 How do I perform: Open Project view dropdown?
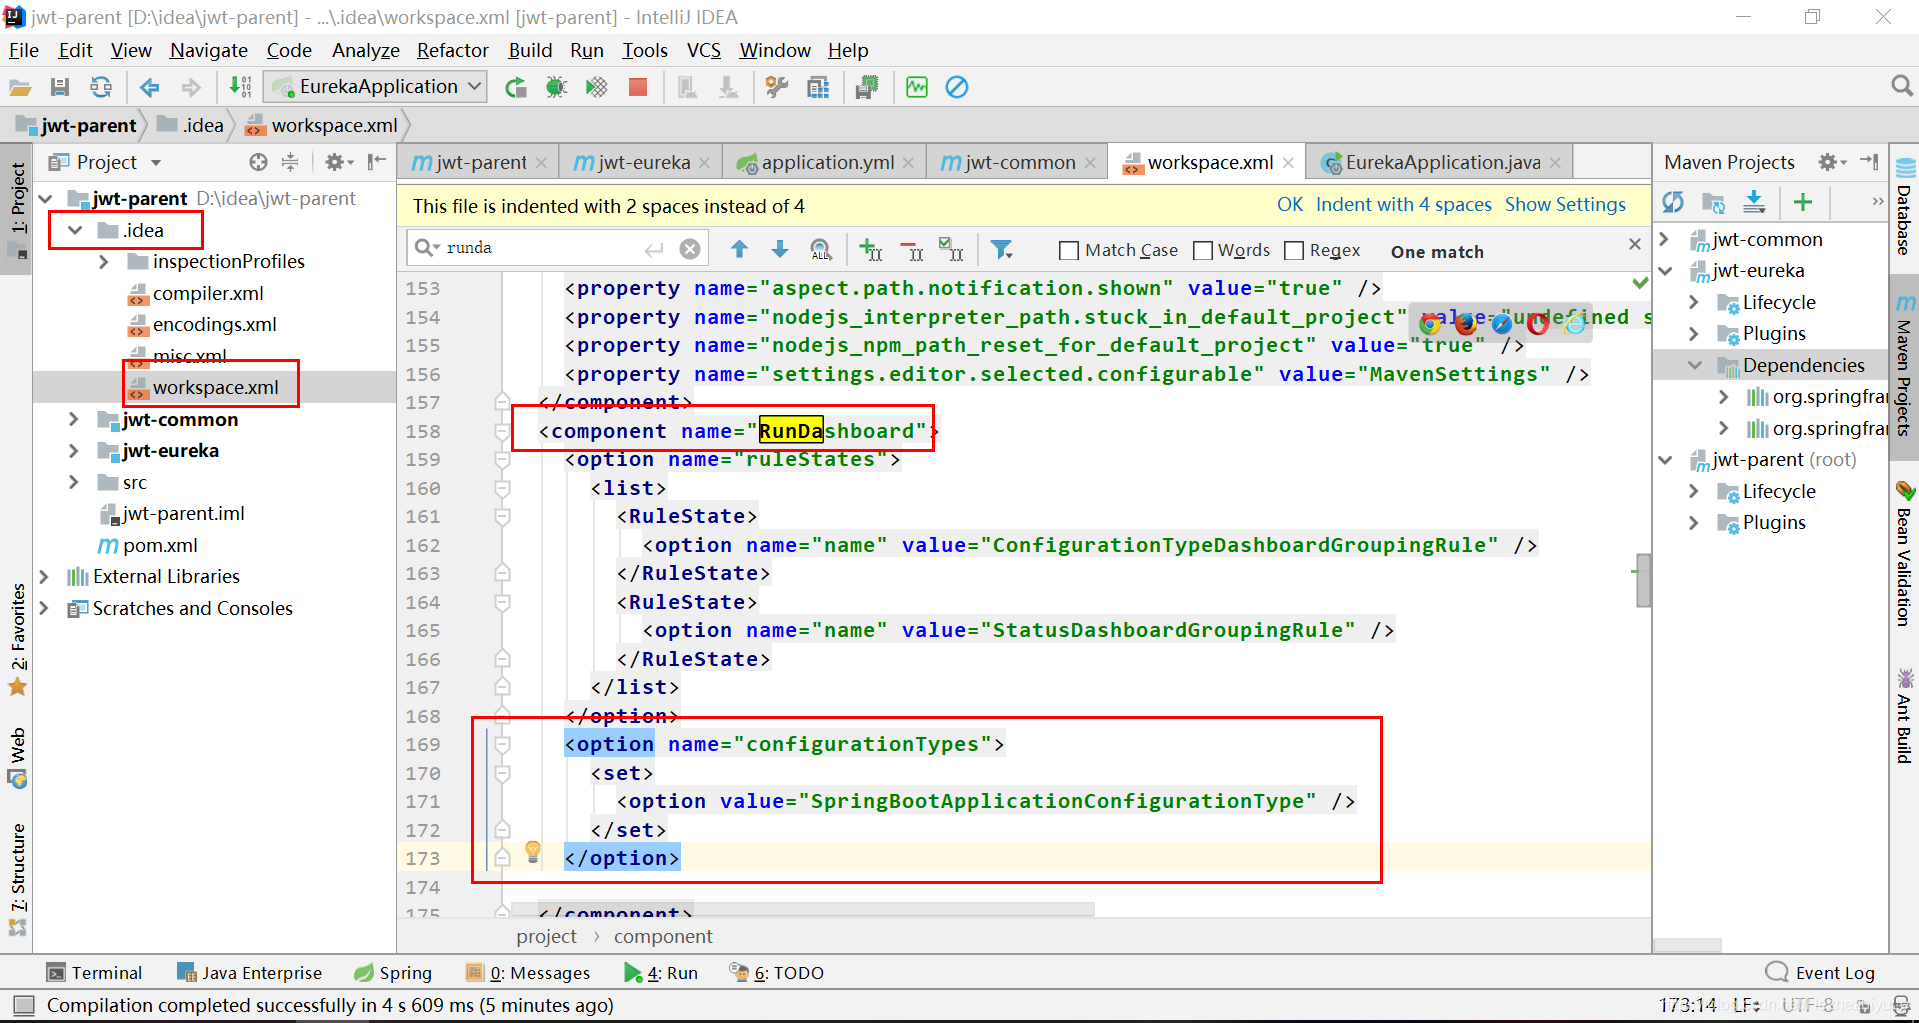[156, 162]
